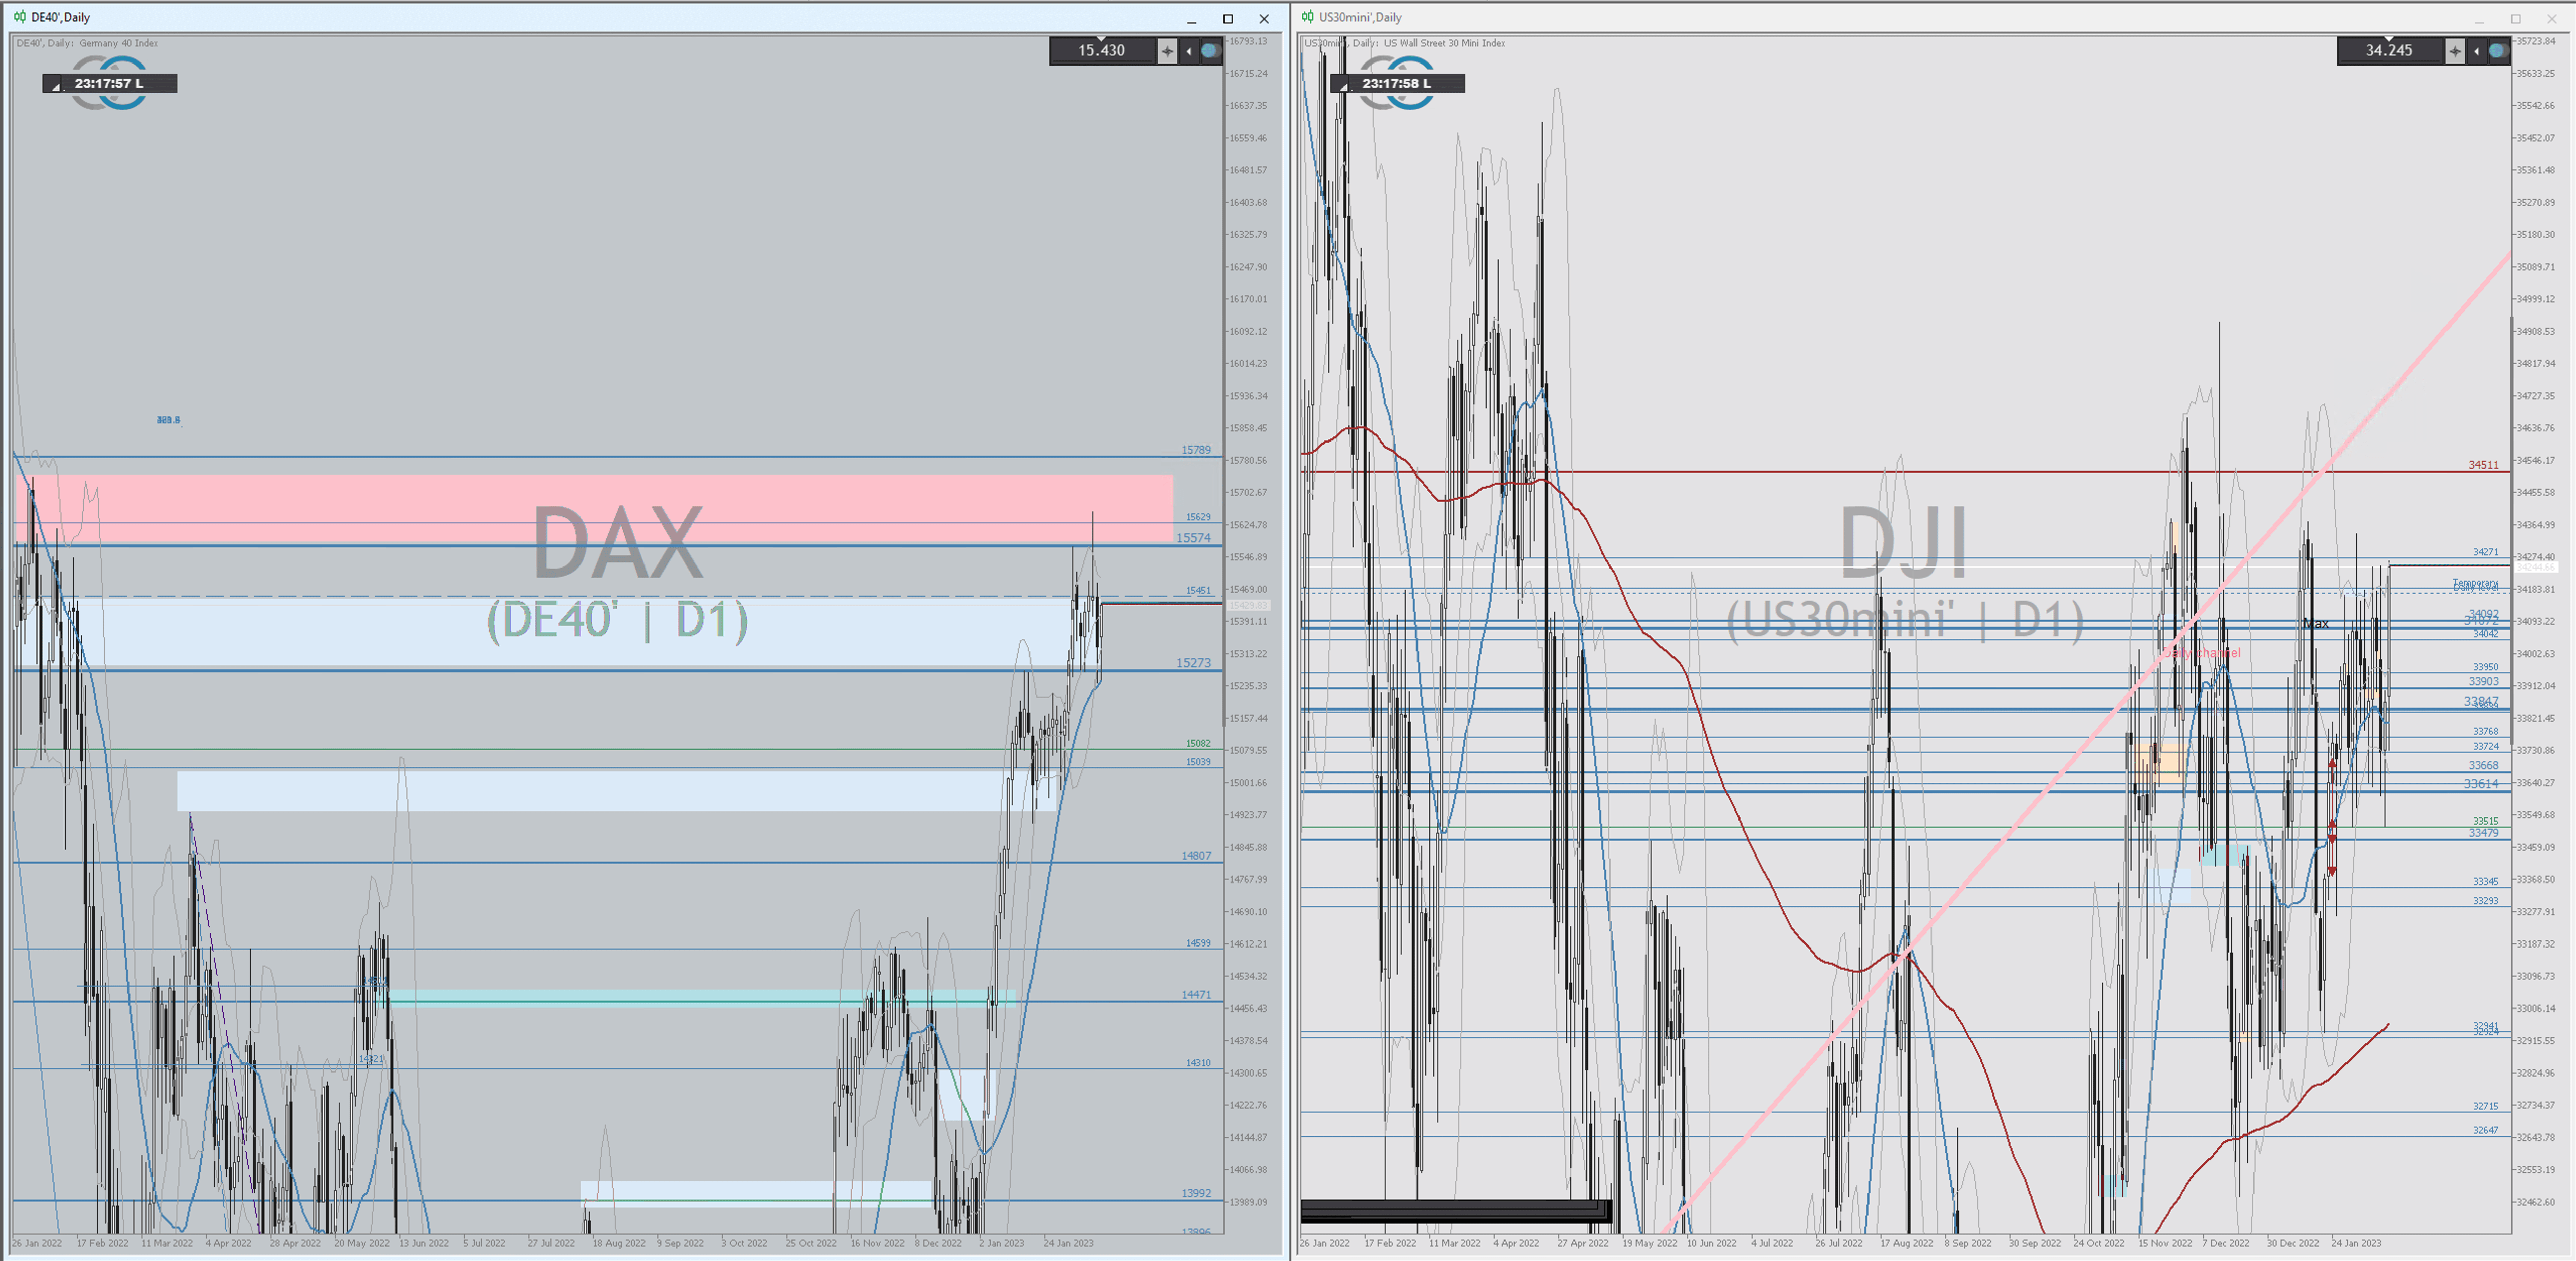Click the 14807 level label on DAX chart

(1196, 856)
